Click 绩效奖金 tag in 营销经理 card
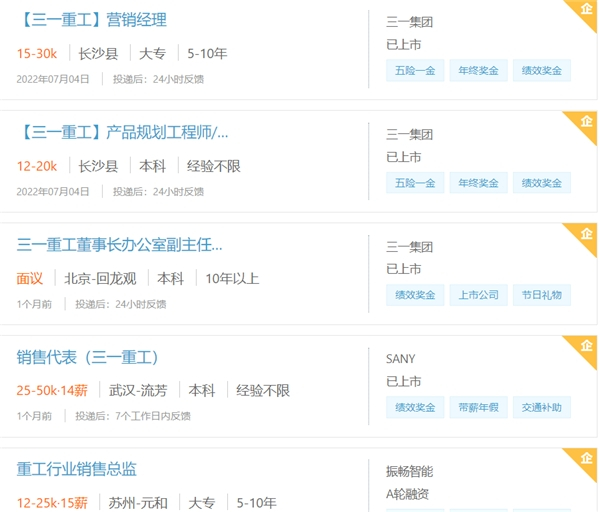Image resolution: width=600 pixels, height=512 pixels. tap(542, 70)
